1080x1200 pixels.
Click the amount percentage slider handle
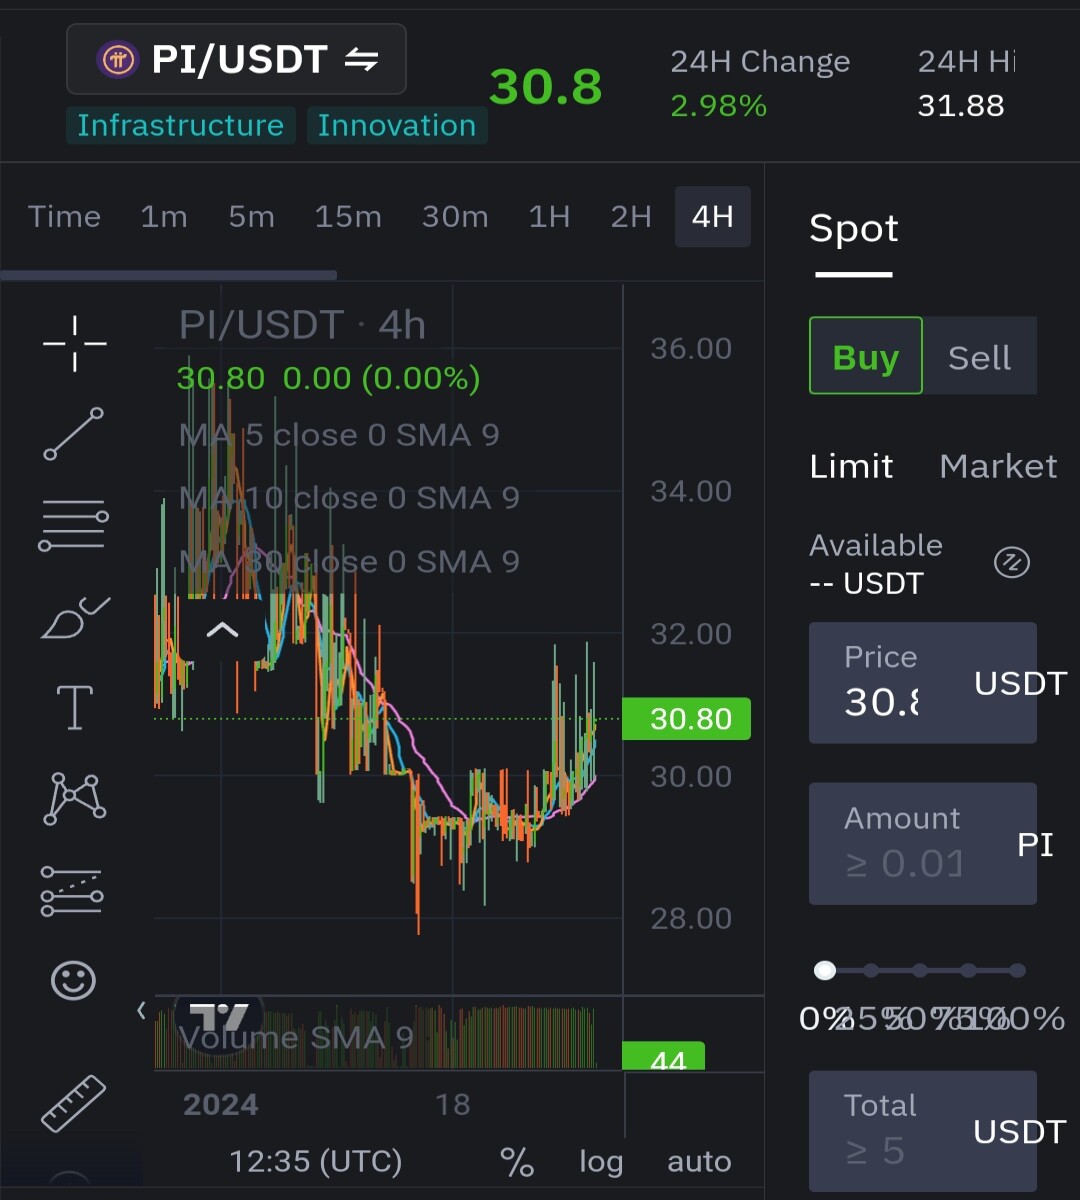point(825,970)
